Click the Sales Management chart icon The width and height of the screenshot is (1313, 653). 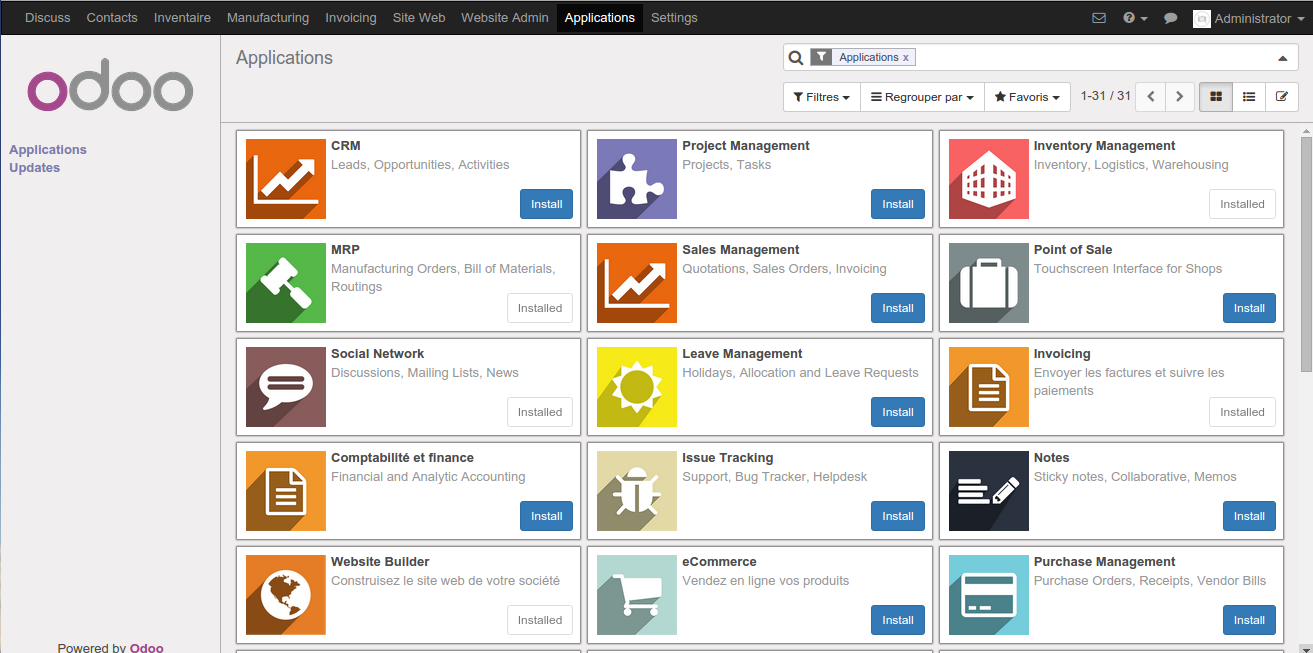tap(637, 283)
